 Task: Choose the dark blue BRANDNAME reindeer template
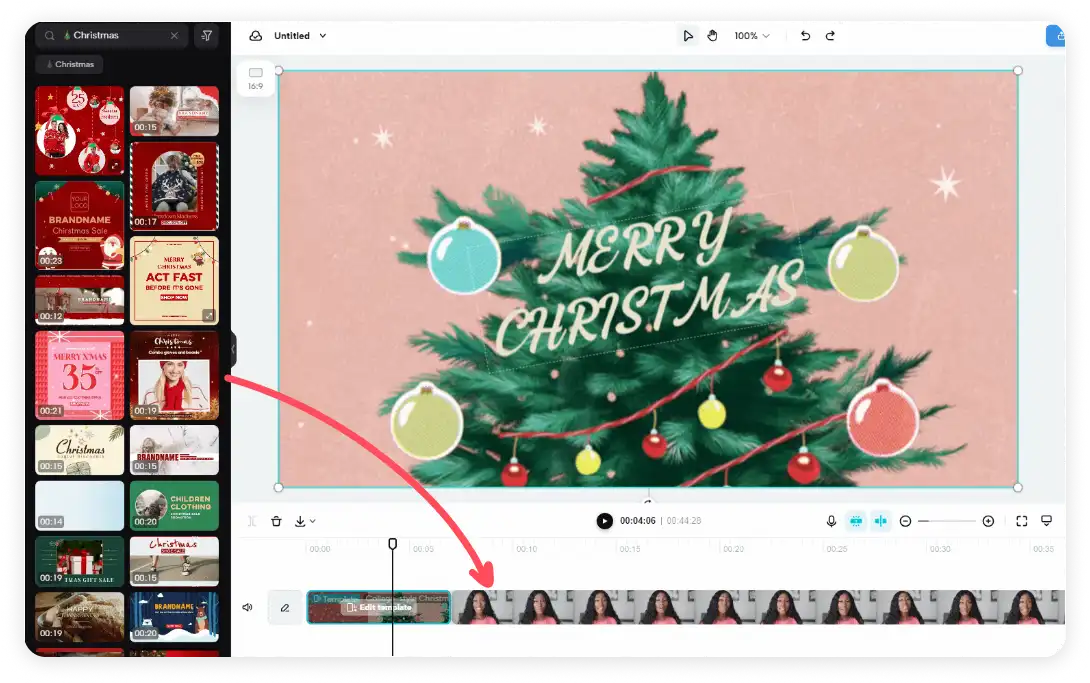[x=174, y=617]
